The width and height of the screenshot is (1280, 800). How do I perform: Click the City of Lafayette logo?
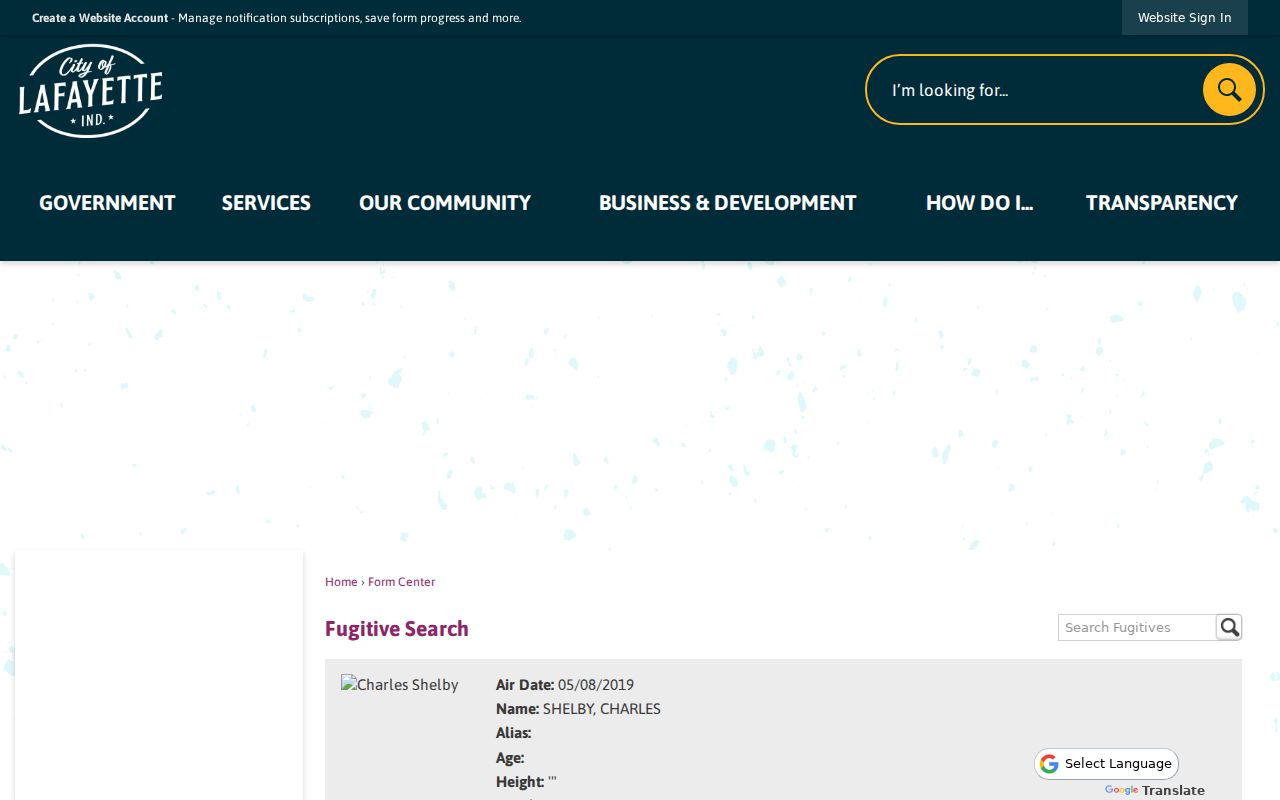click(x=90, y=91)
